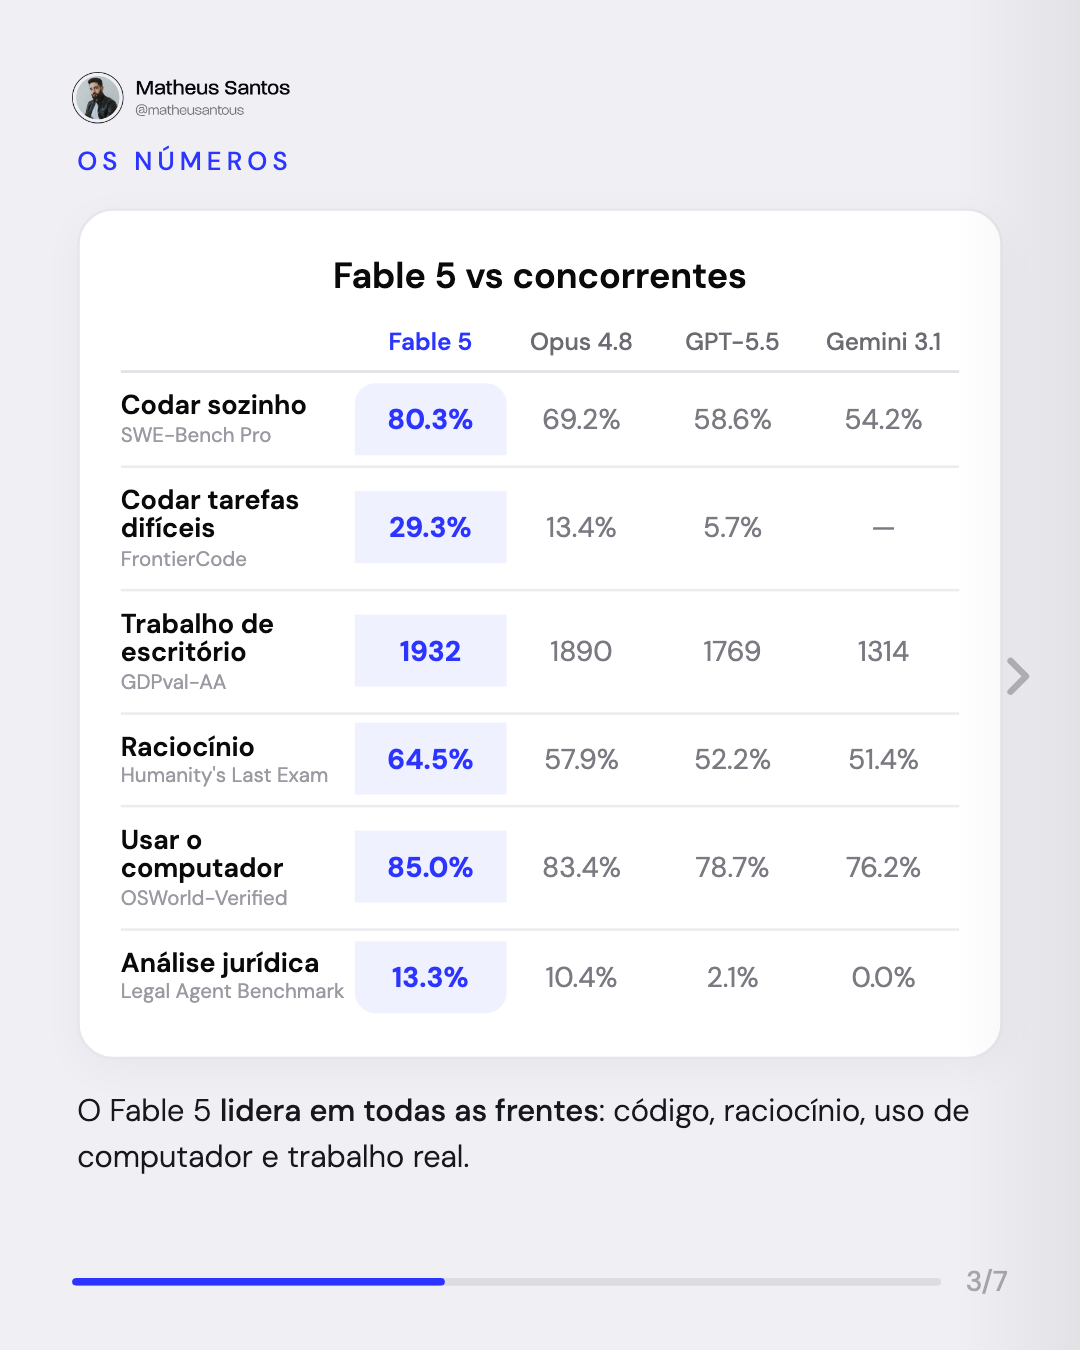The image size is (1080, 1350).
Task: Click the highlighted 80.3% SWE-Bench Pro cell
Action: (431, 419)
